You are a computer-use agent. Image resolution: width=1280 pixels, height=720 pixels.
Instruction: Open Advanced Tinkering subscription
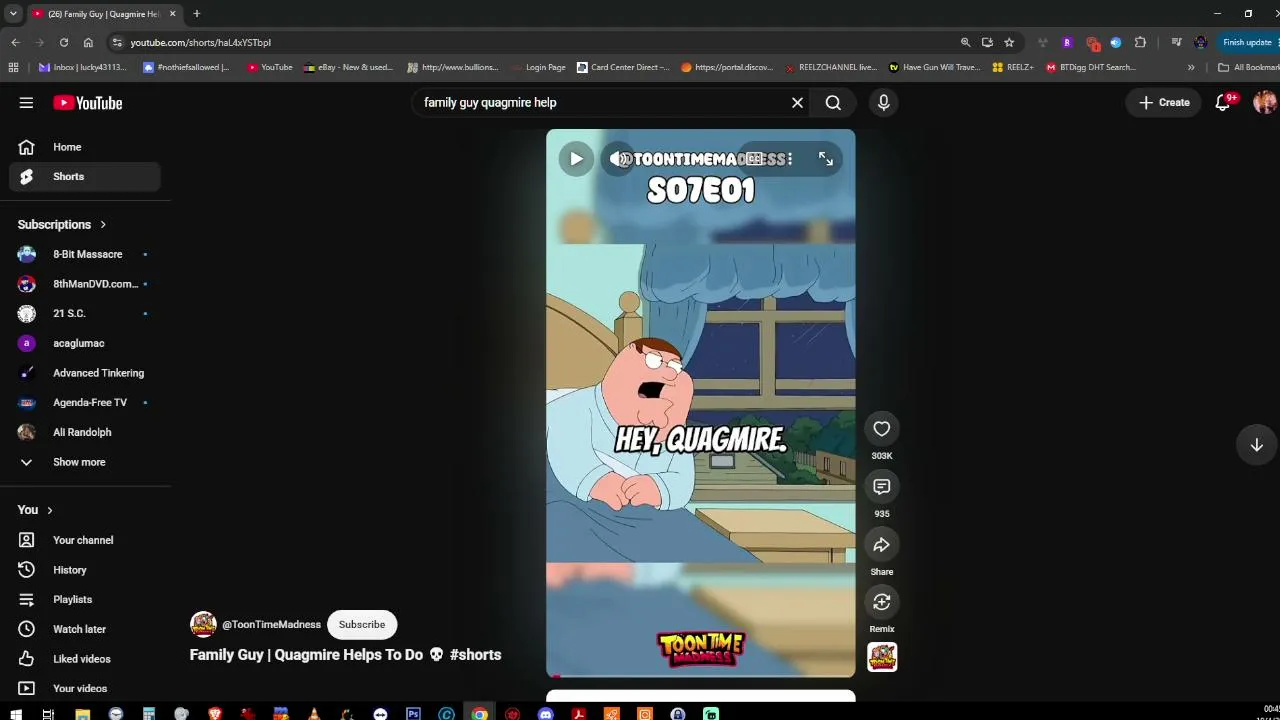[x=86, y=373]
